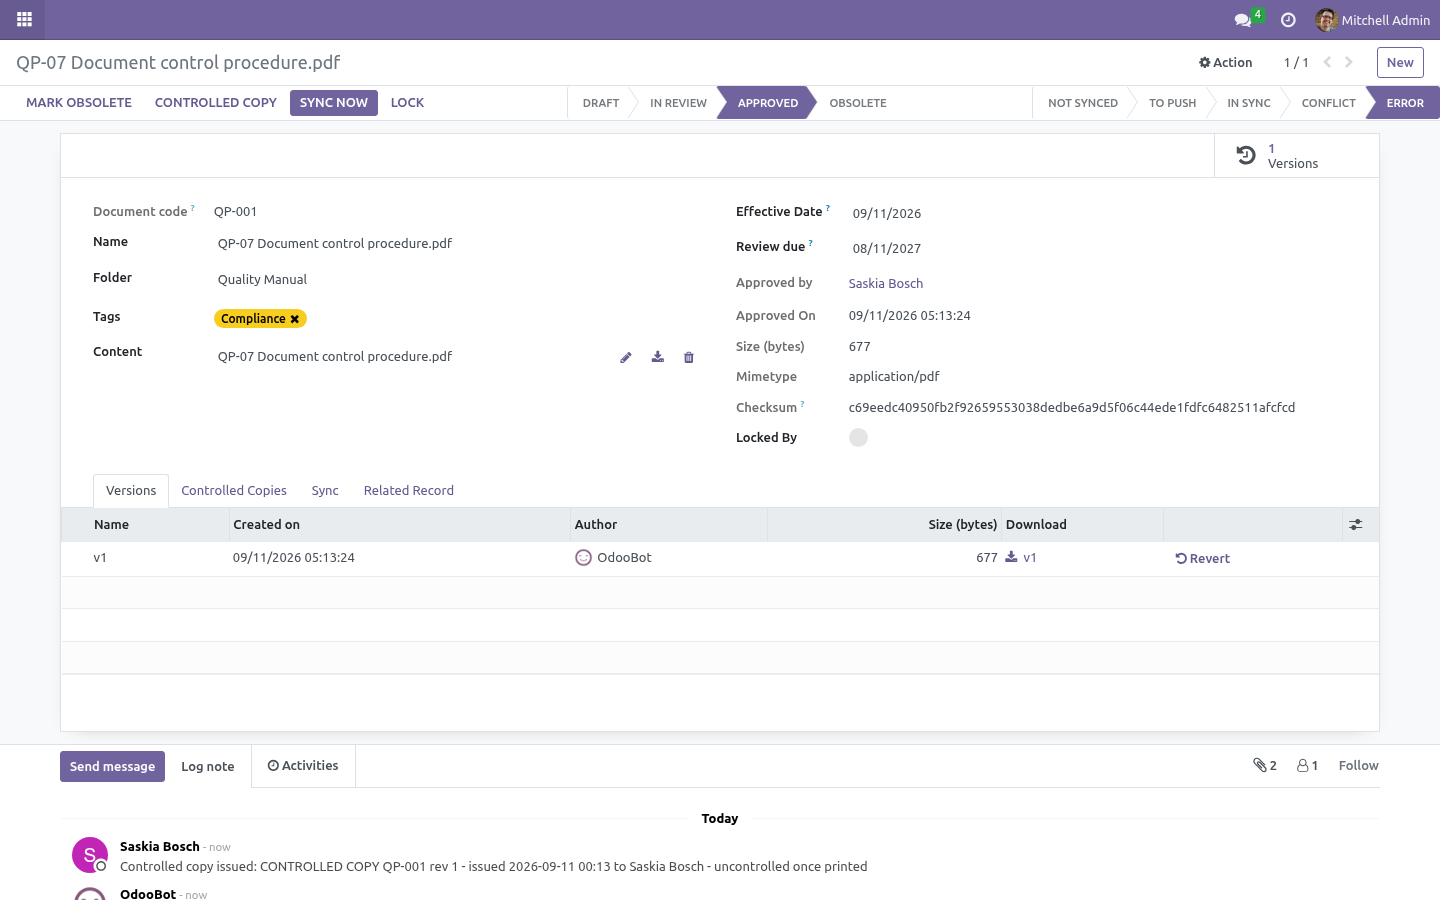Click the Document code field QP-001
Viewport: 1440px width, 900px height.
click(236, 212)
